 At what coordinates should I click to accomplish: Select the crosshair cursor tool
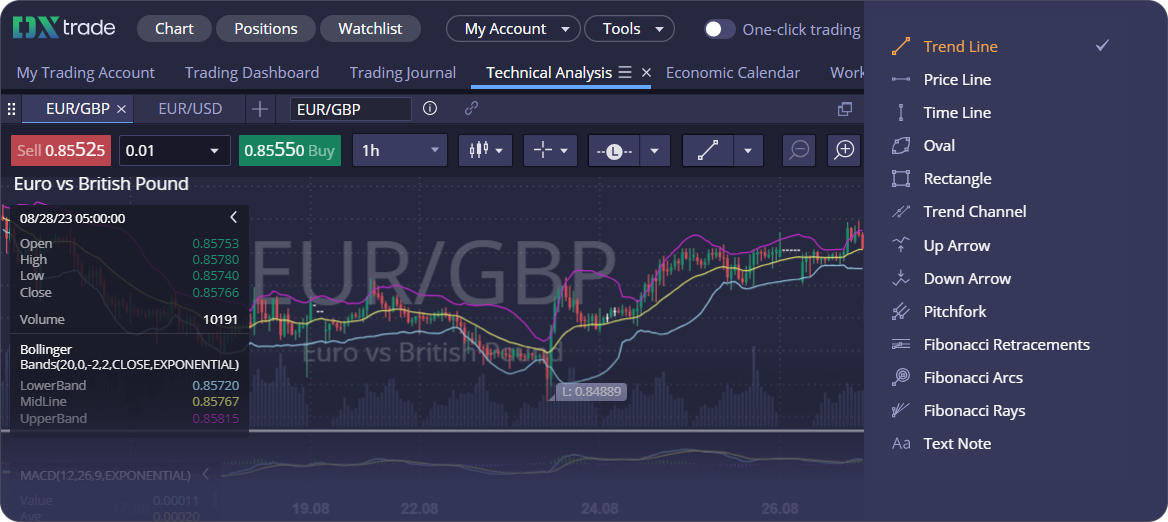[x=543, y=150]
